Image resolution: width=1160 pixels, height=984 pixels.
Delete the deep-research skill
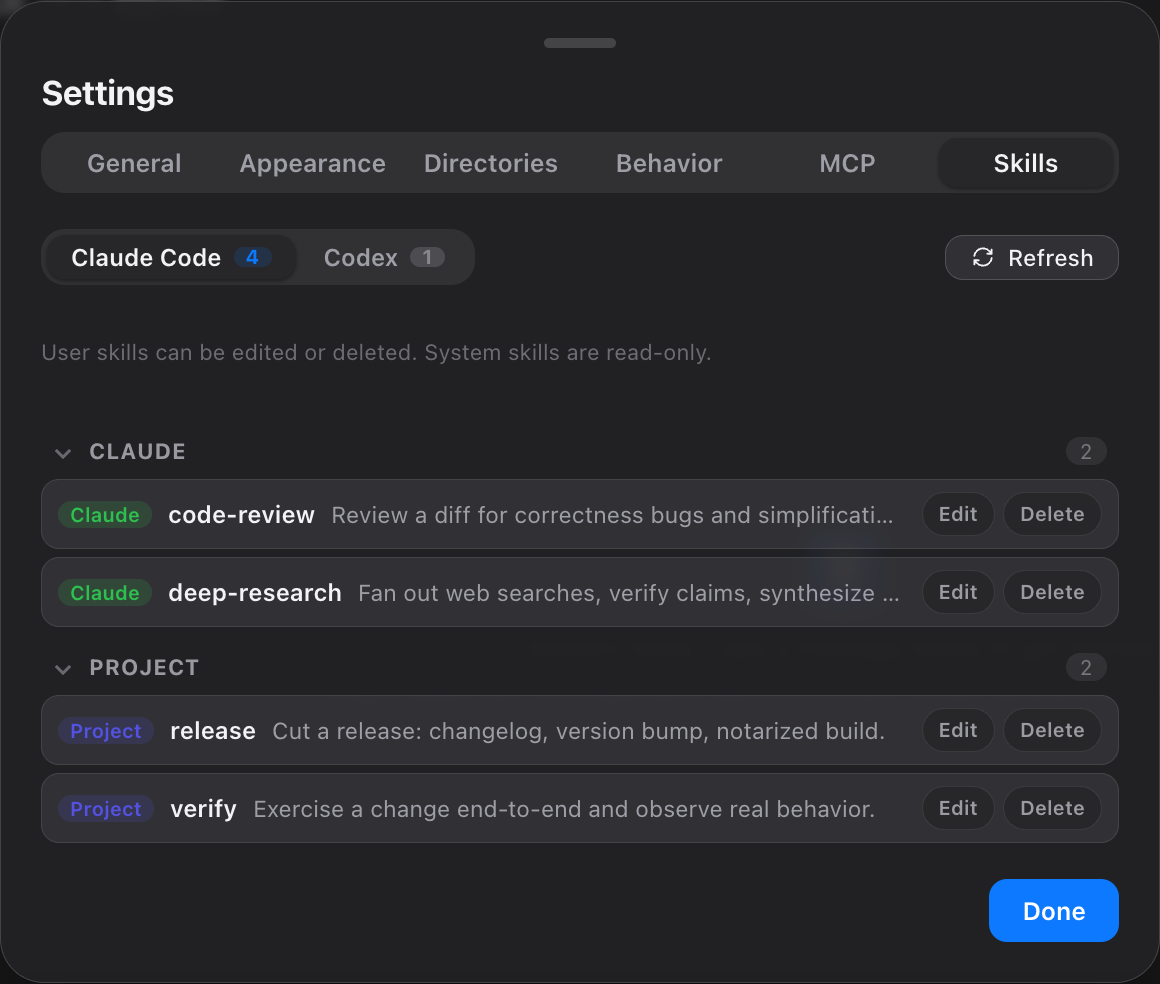tap(1052, 592)
